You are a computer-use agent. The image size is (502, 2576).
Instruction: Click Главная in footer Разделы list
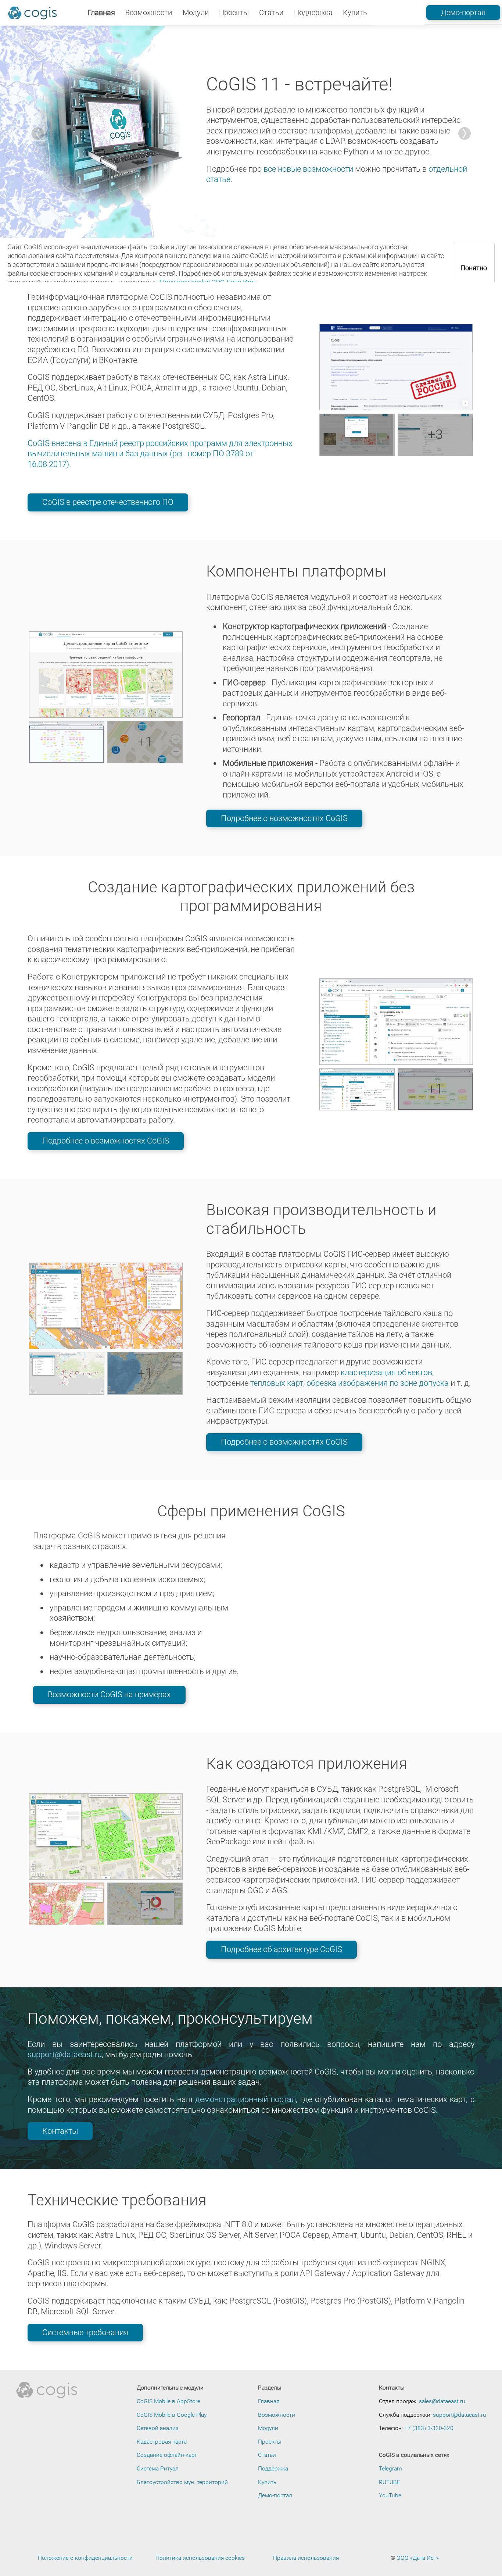click(269, 2401)
